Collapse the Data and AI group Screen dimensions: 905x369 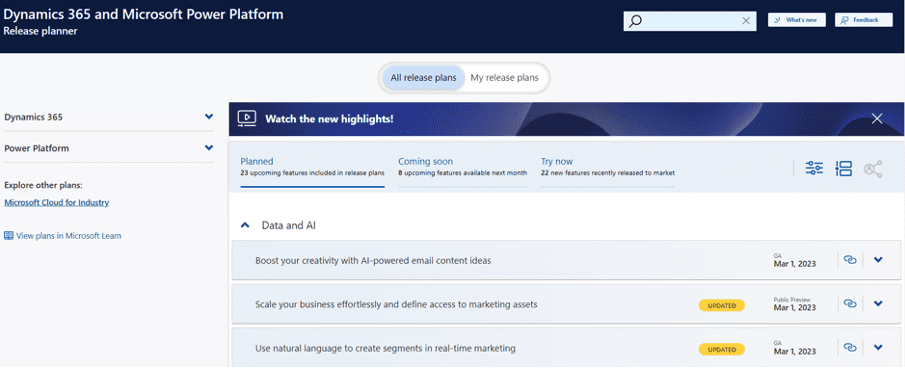click(245, 225)
